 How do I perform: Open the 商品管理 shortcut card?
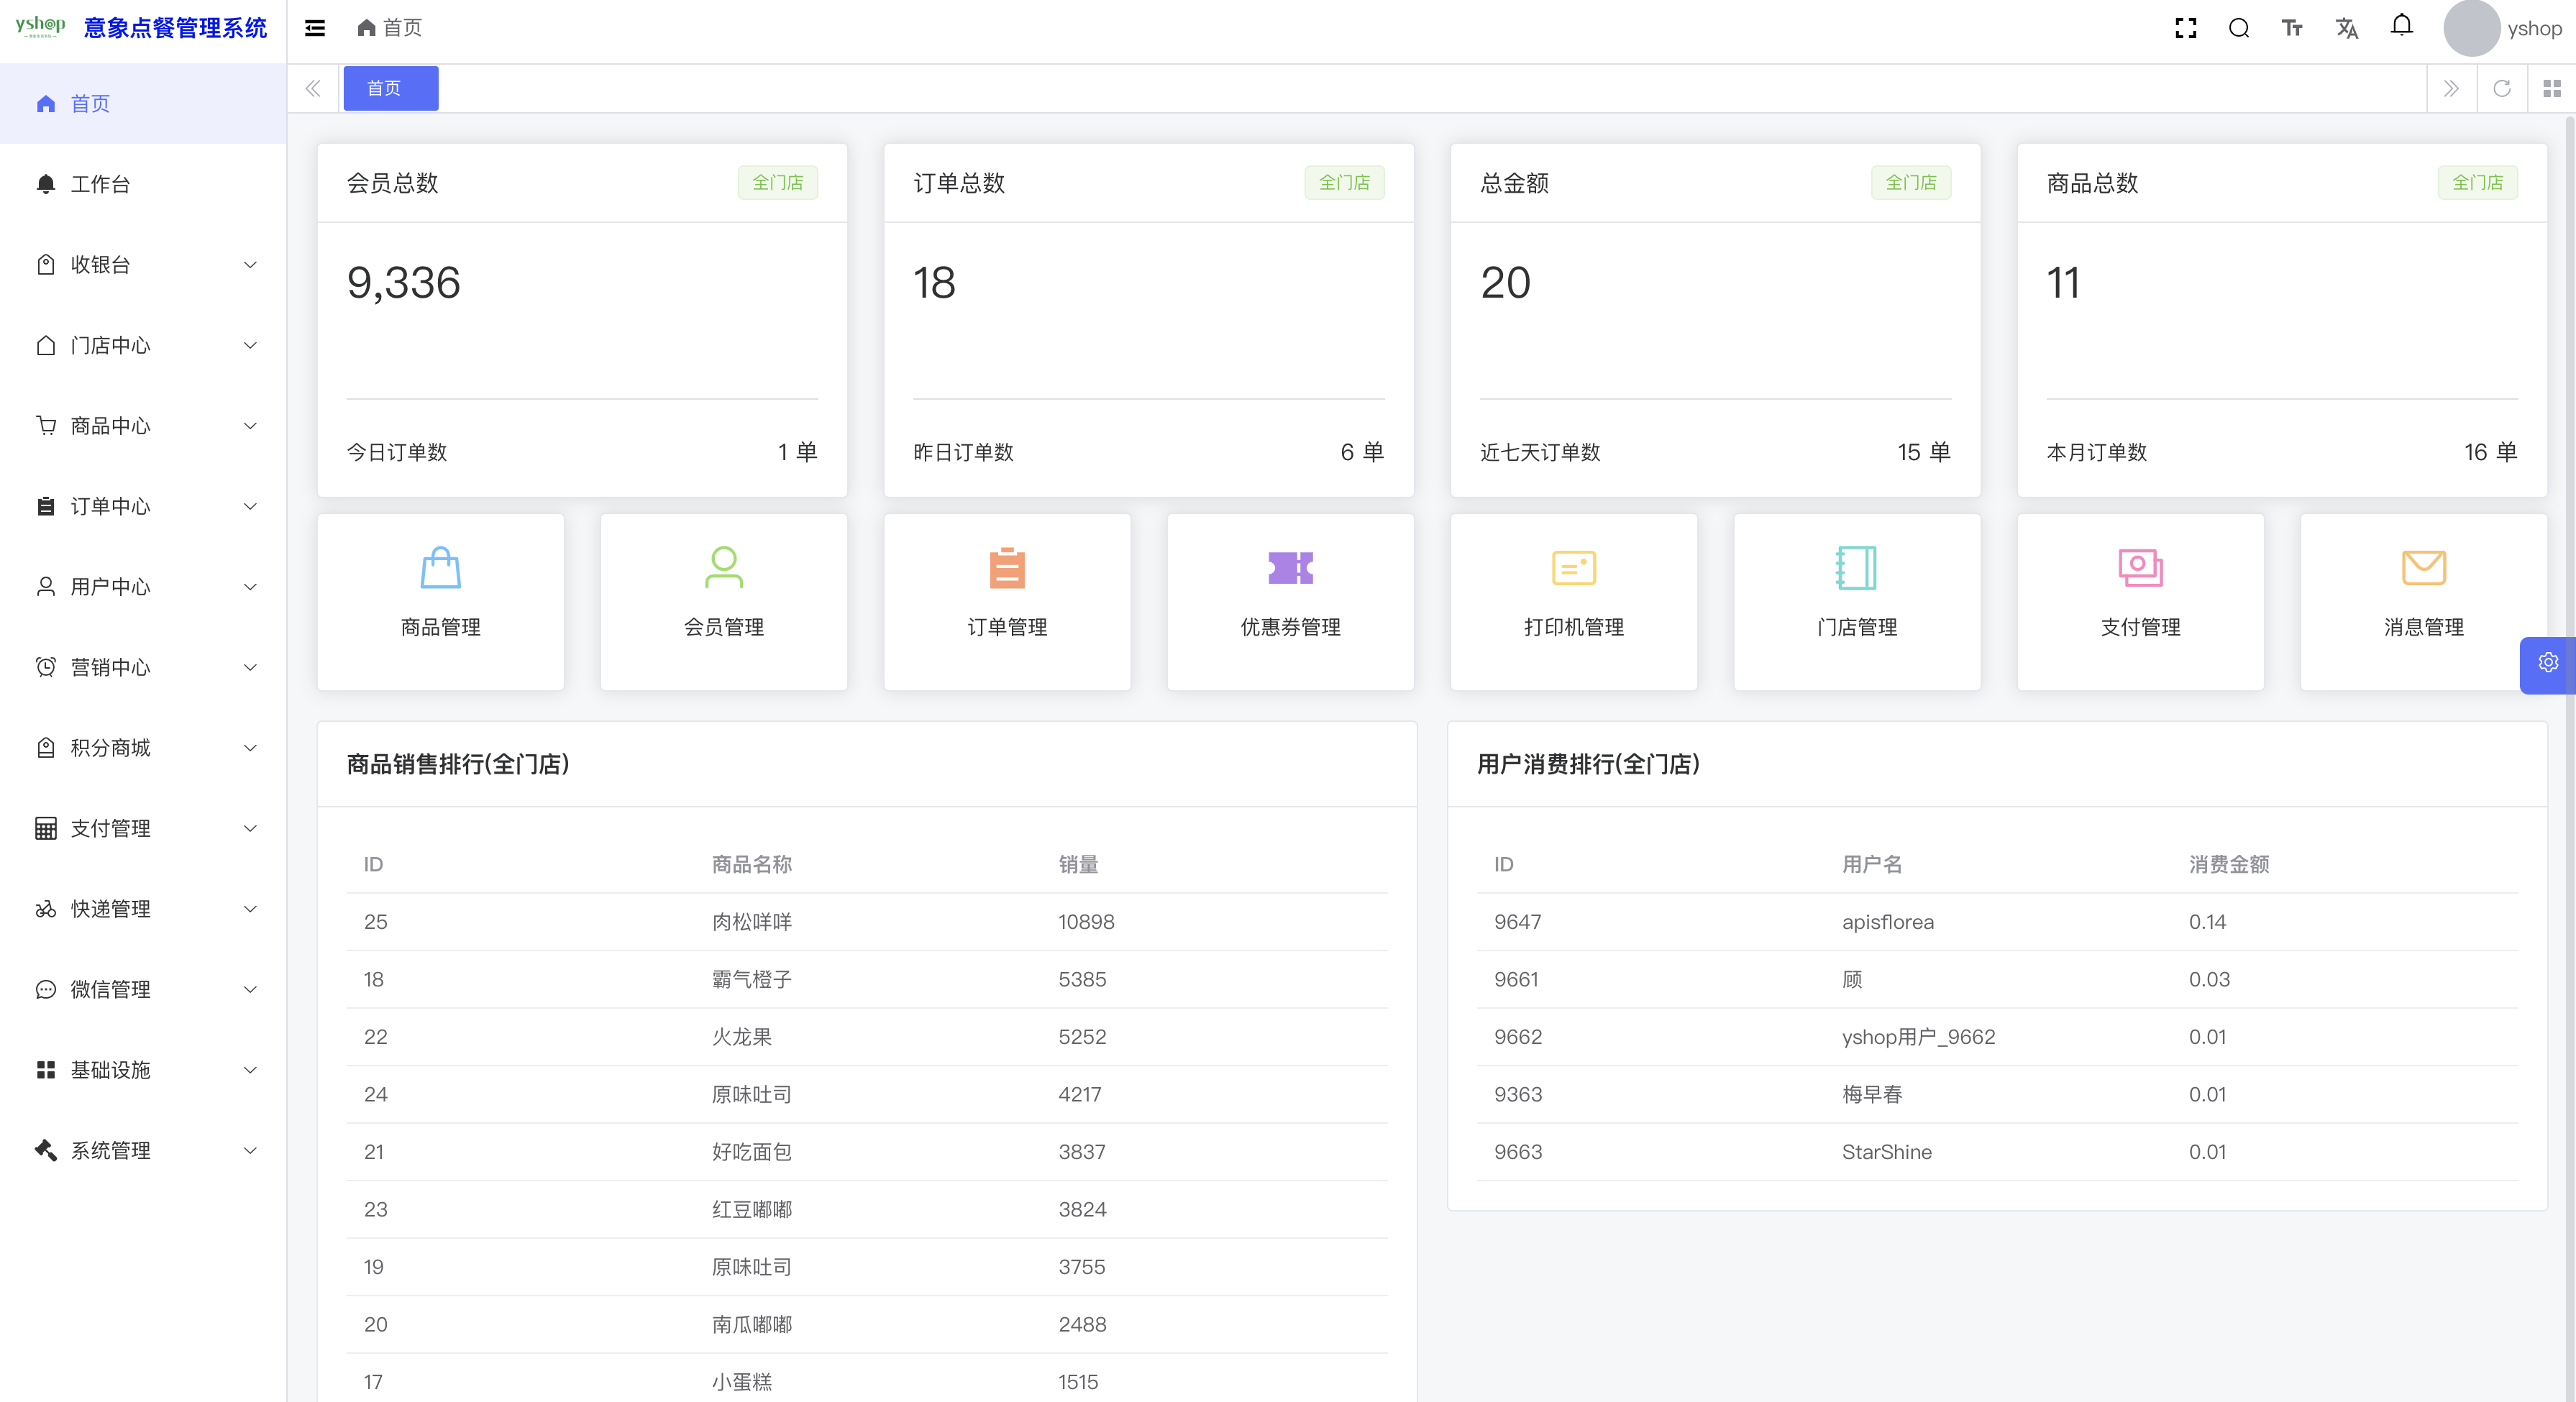(x=440, y=602)
